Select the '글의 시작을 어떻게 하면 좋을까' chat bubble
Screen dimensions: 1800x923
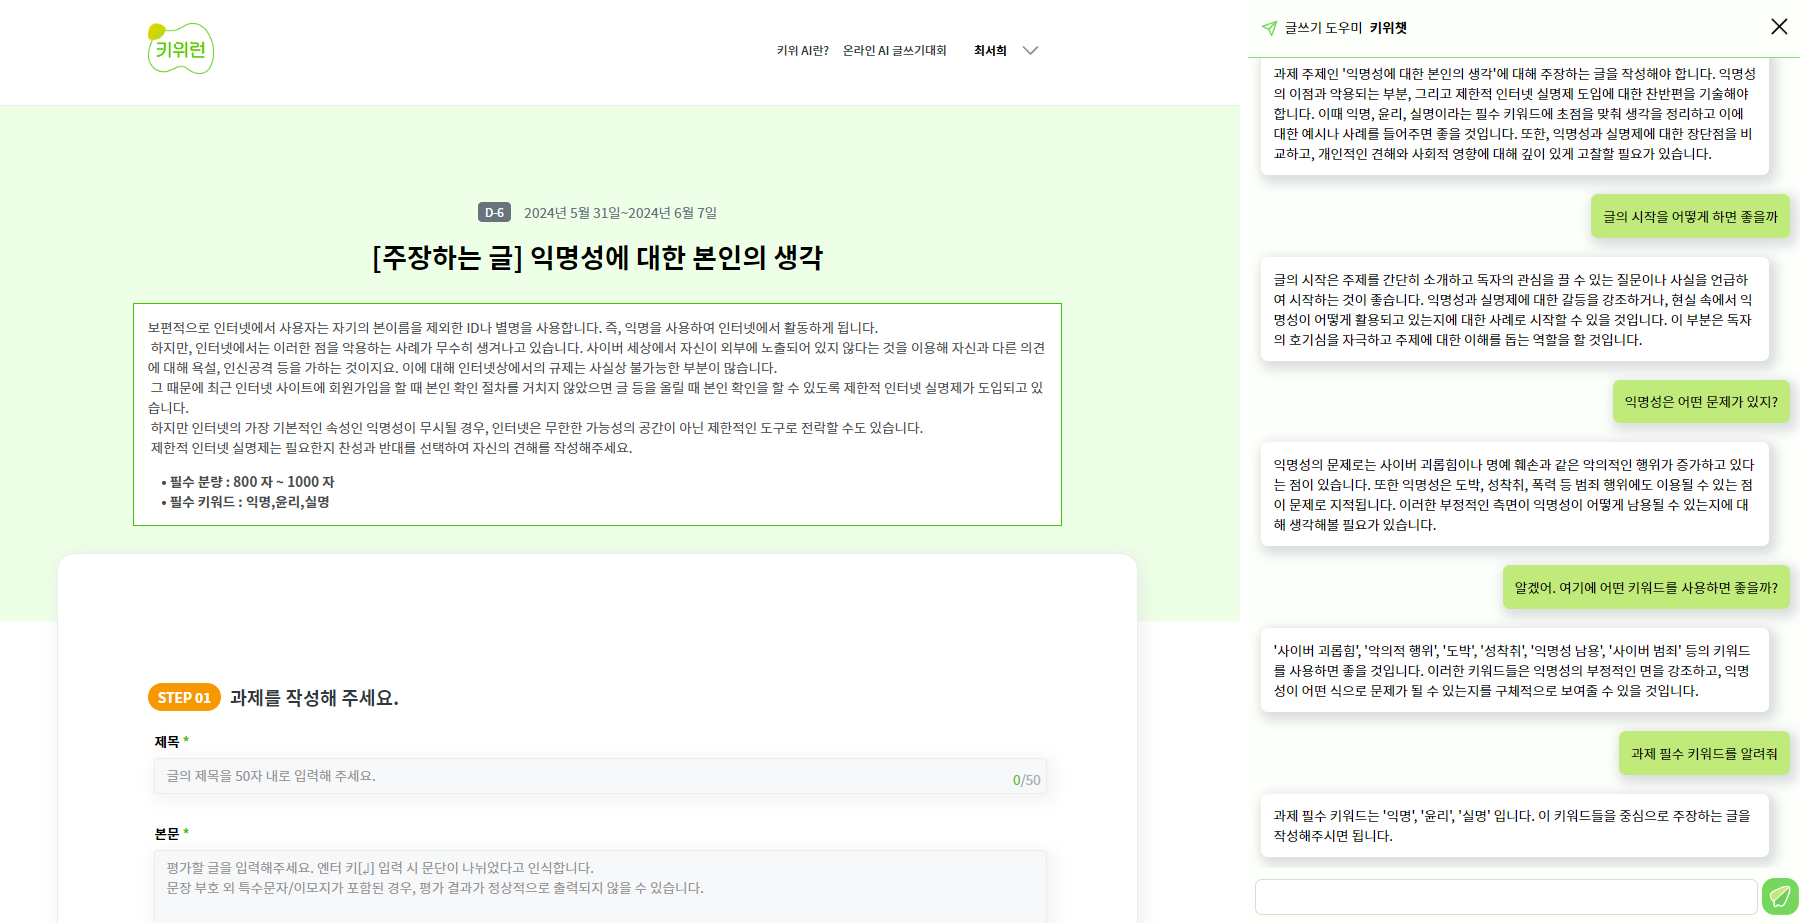click(x=1690, y=216)
